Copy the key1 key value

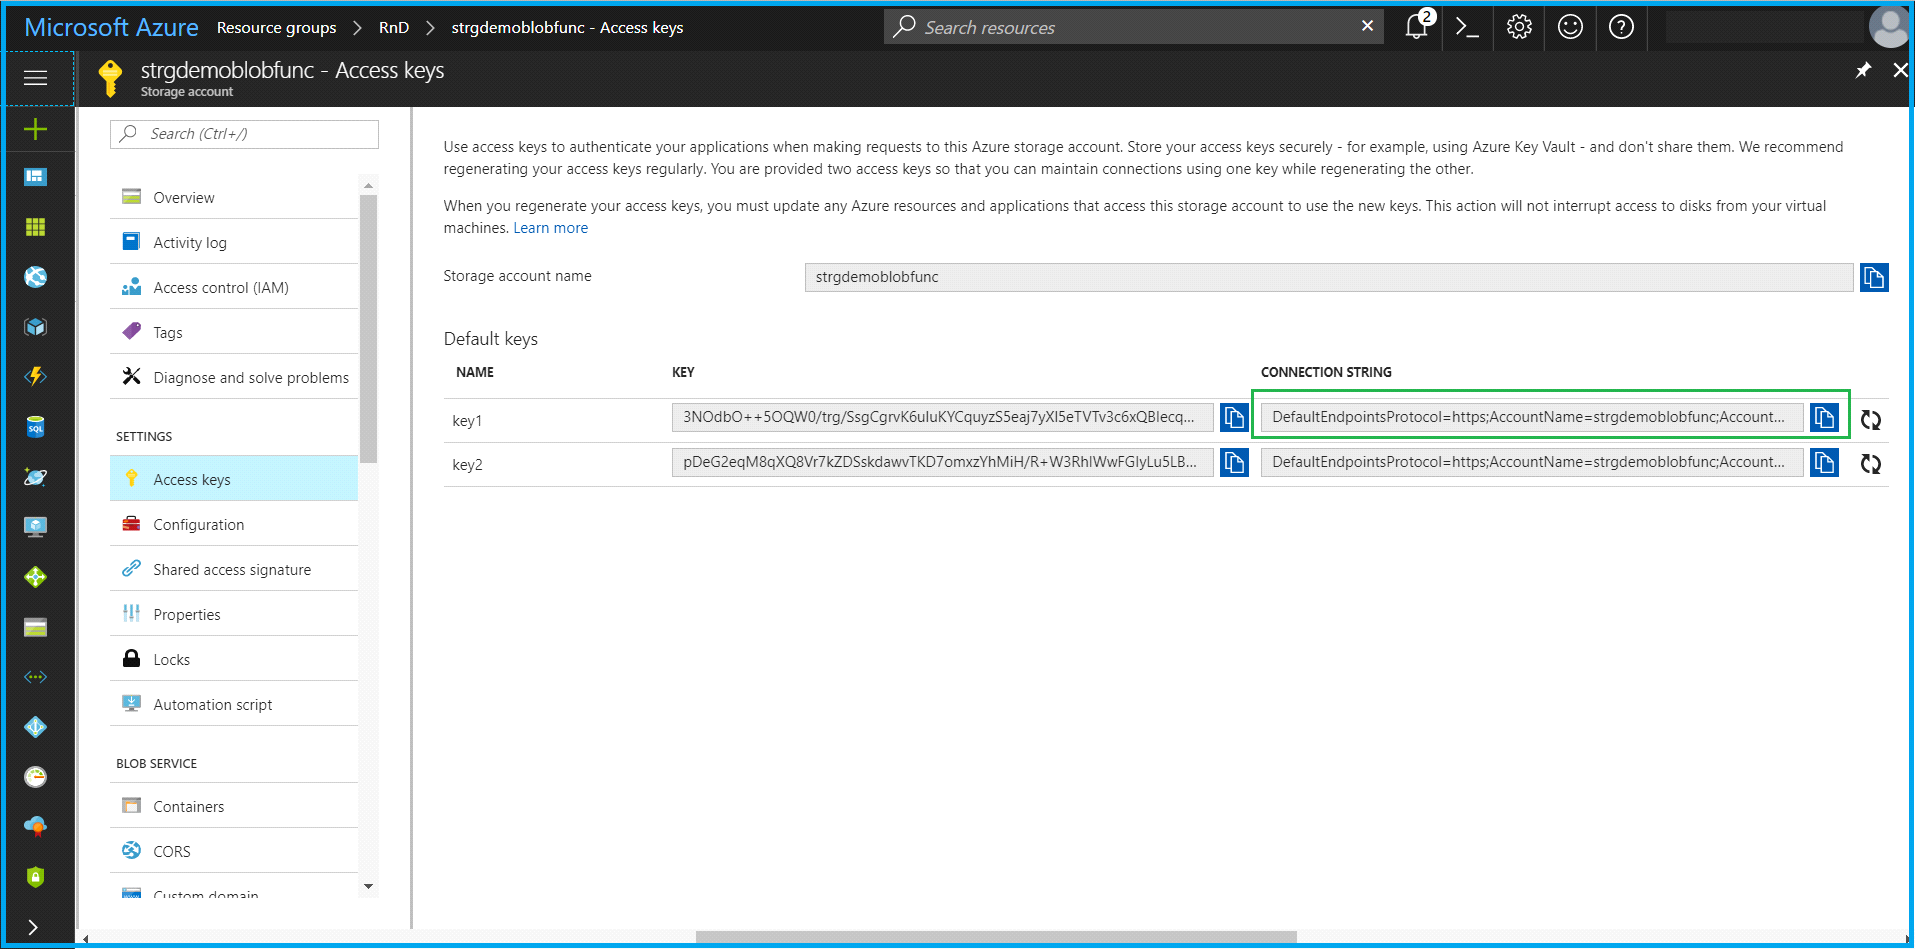tap(1234, 417)
